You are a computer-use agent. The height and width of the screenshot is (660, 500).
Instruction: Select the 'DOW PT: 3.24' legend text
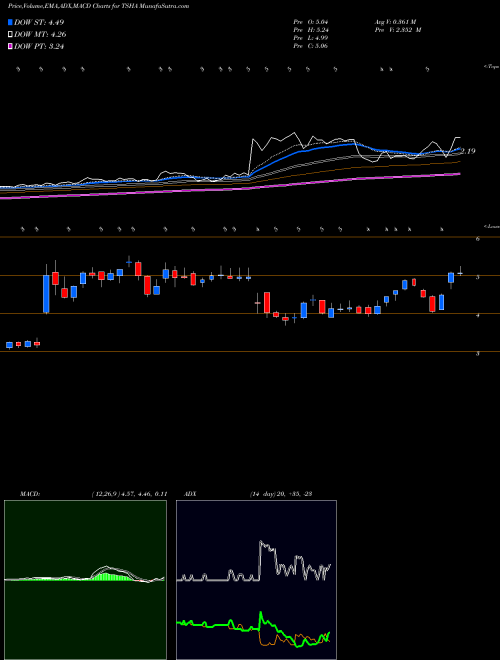point(39,46)
